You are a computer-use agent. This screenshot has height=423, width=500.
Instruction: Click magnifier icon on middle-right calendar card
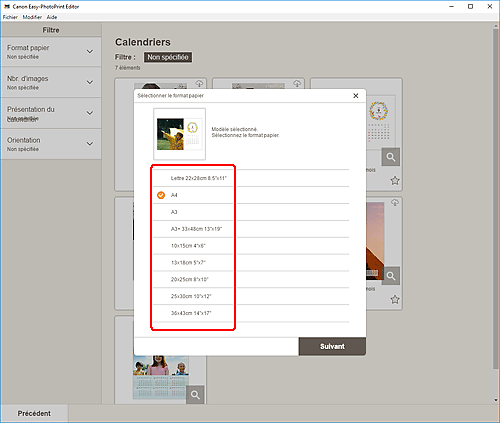391,276
